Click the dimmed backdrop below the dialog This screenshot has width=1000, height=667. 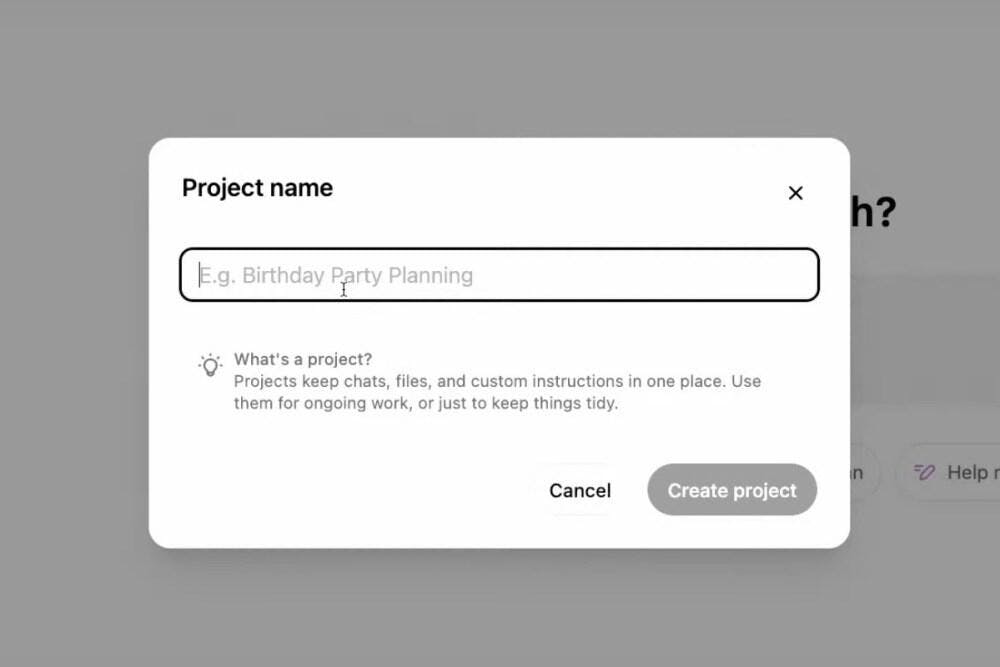pyautogui.click(x=500, y=608)
